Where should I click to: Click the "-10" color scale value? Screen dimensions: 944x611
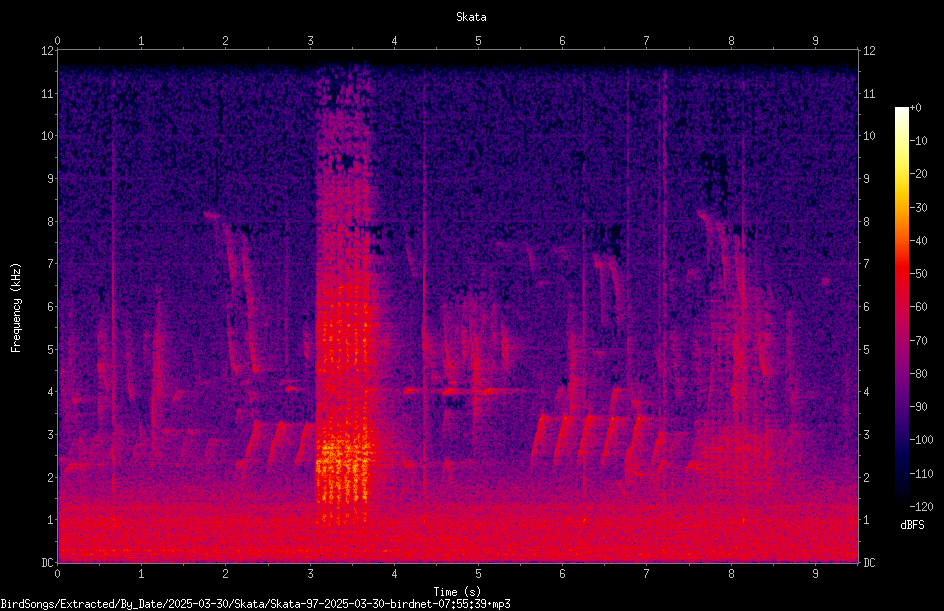[918, 141]
